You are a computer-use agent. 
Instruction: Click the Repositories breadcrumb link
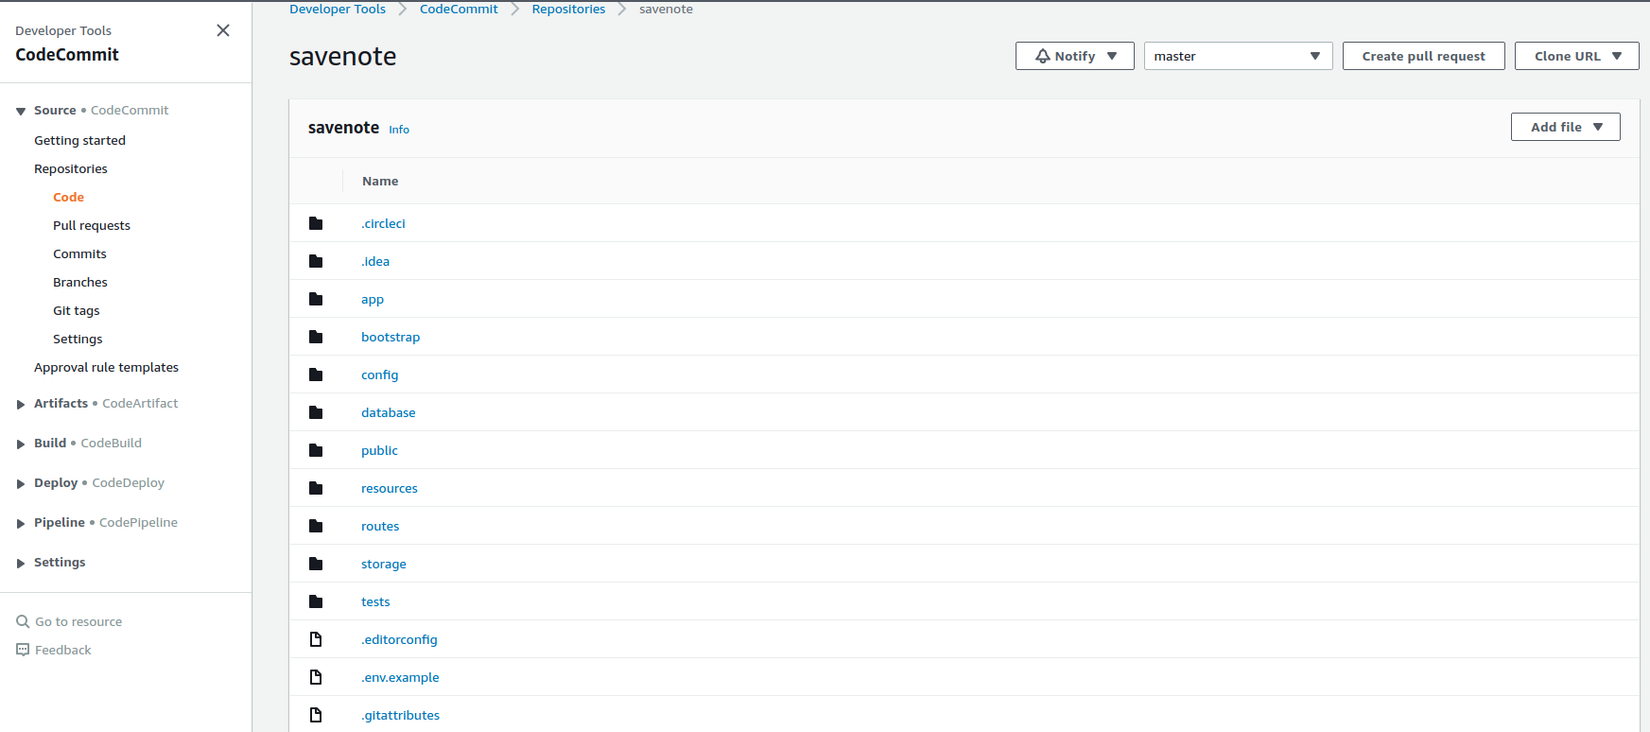(568, 9)
